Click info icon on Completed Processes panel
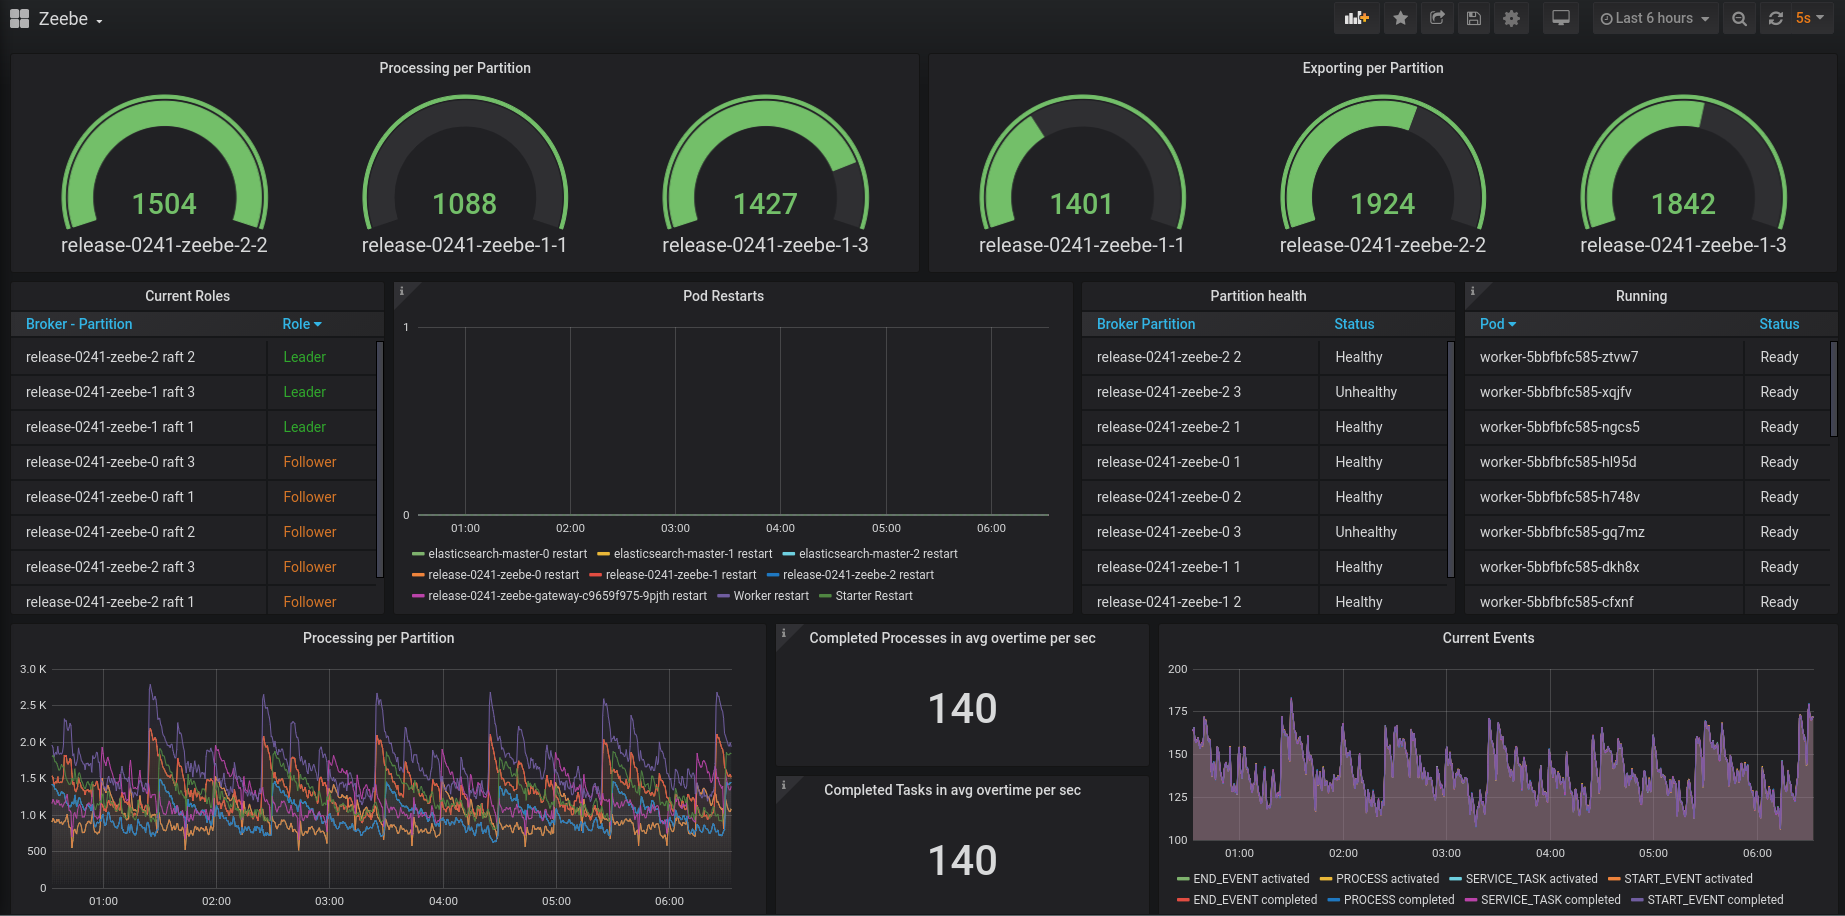Image resolution: width=1845 pixels, height=916 pixels. click(783, 633)
